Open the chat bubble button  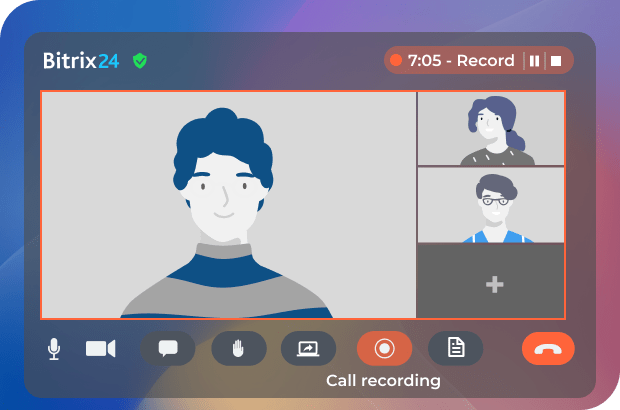pyautogui.click(x=168, y=348)
